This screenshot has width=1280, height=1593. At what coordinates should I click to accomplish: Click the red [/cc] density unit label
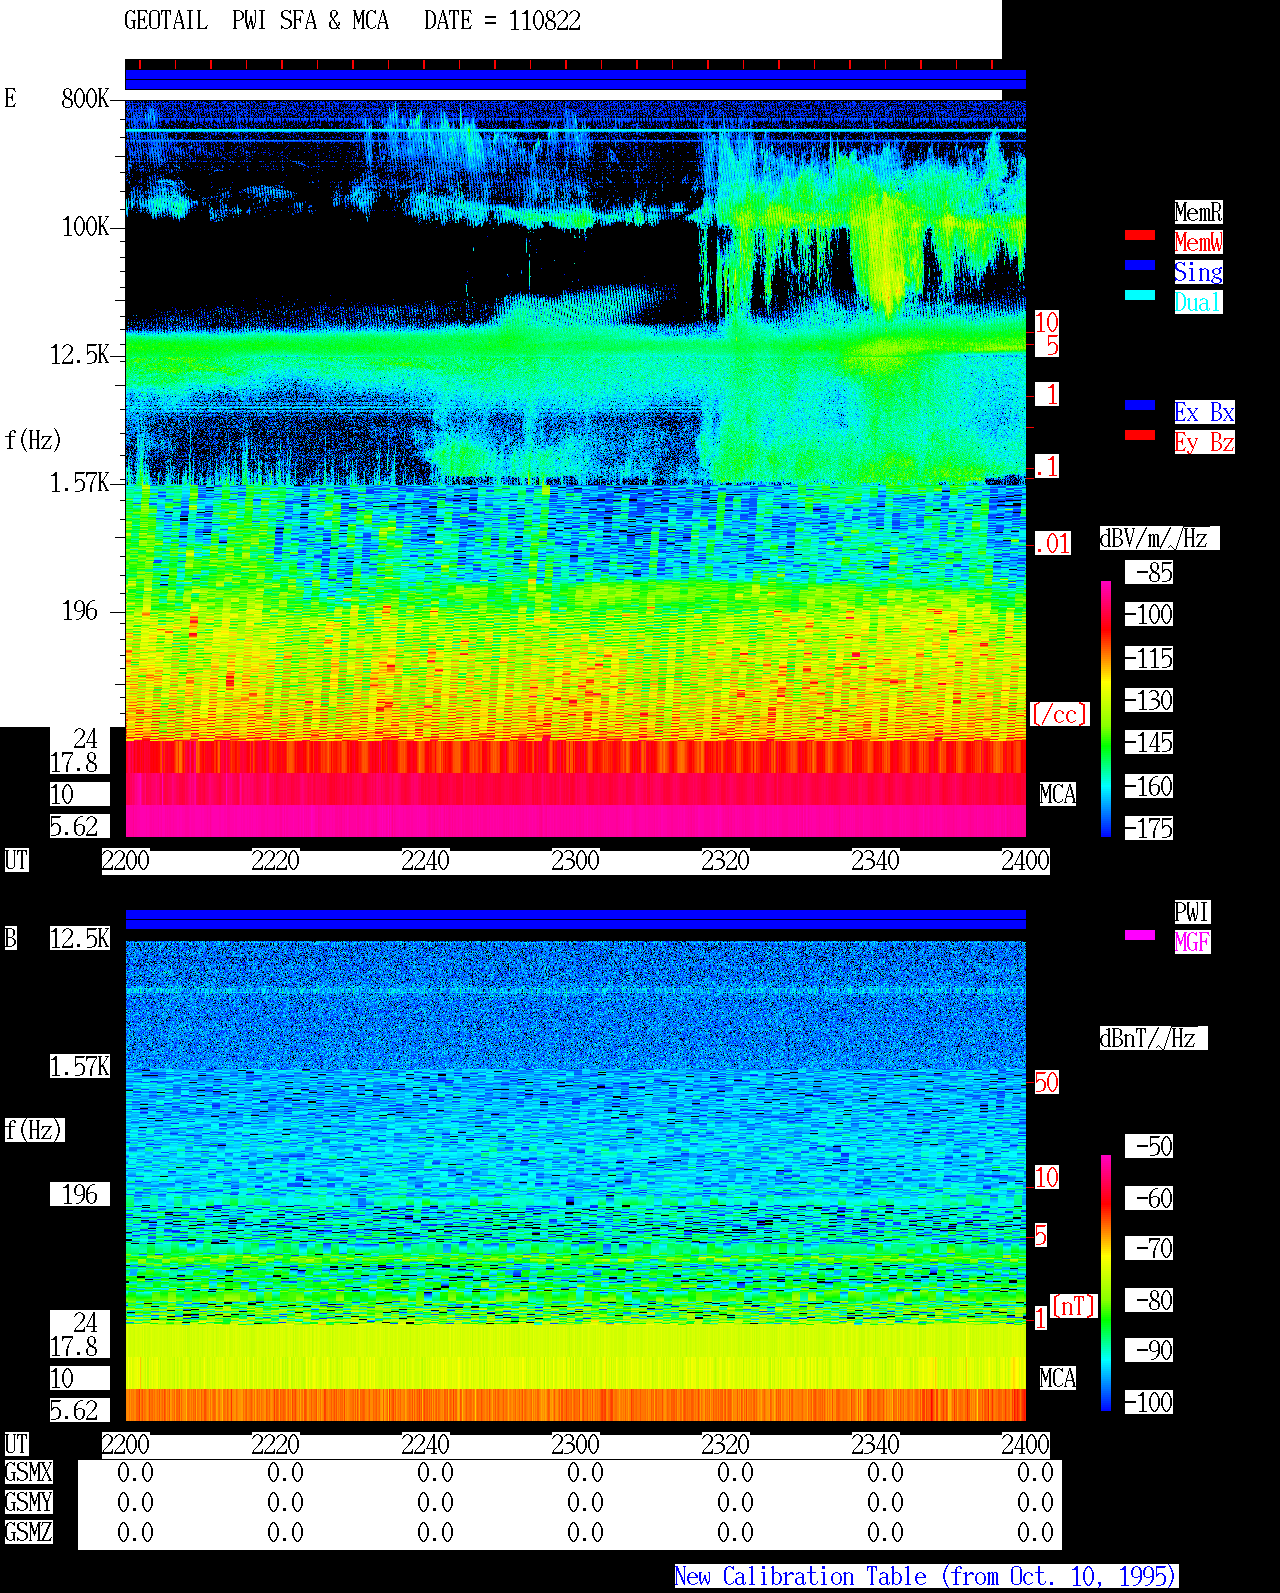point(1059,715)
